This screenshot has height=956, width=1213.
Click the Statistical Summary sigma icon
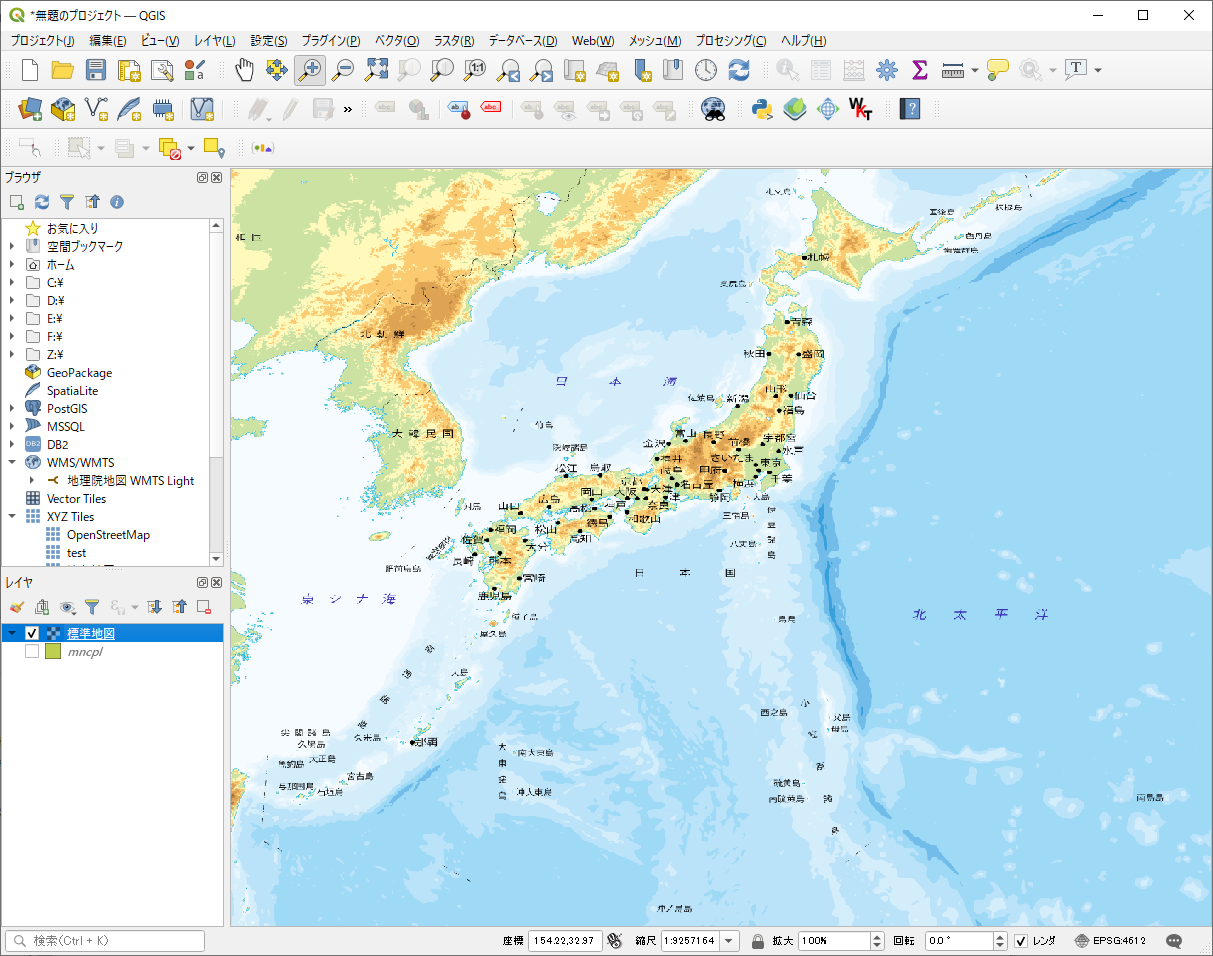point(920,70)
